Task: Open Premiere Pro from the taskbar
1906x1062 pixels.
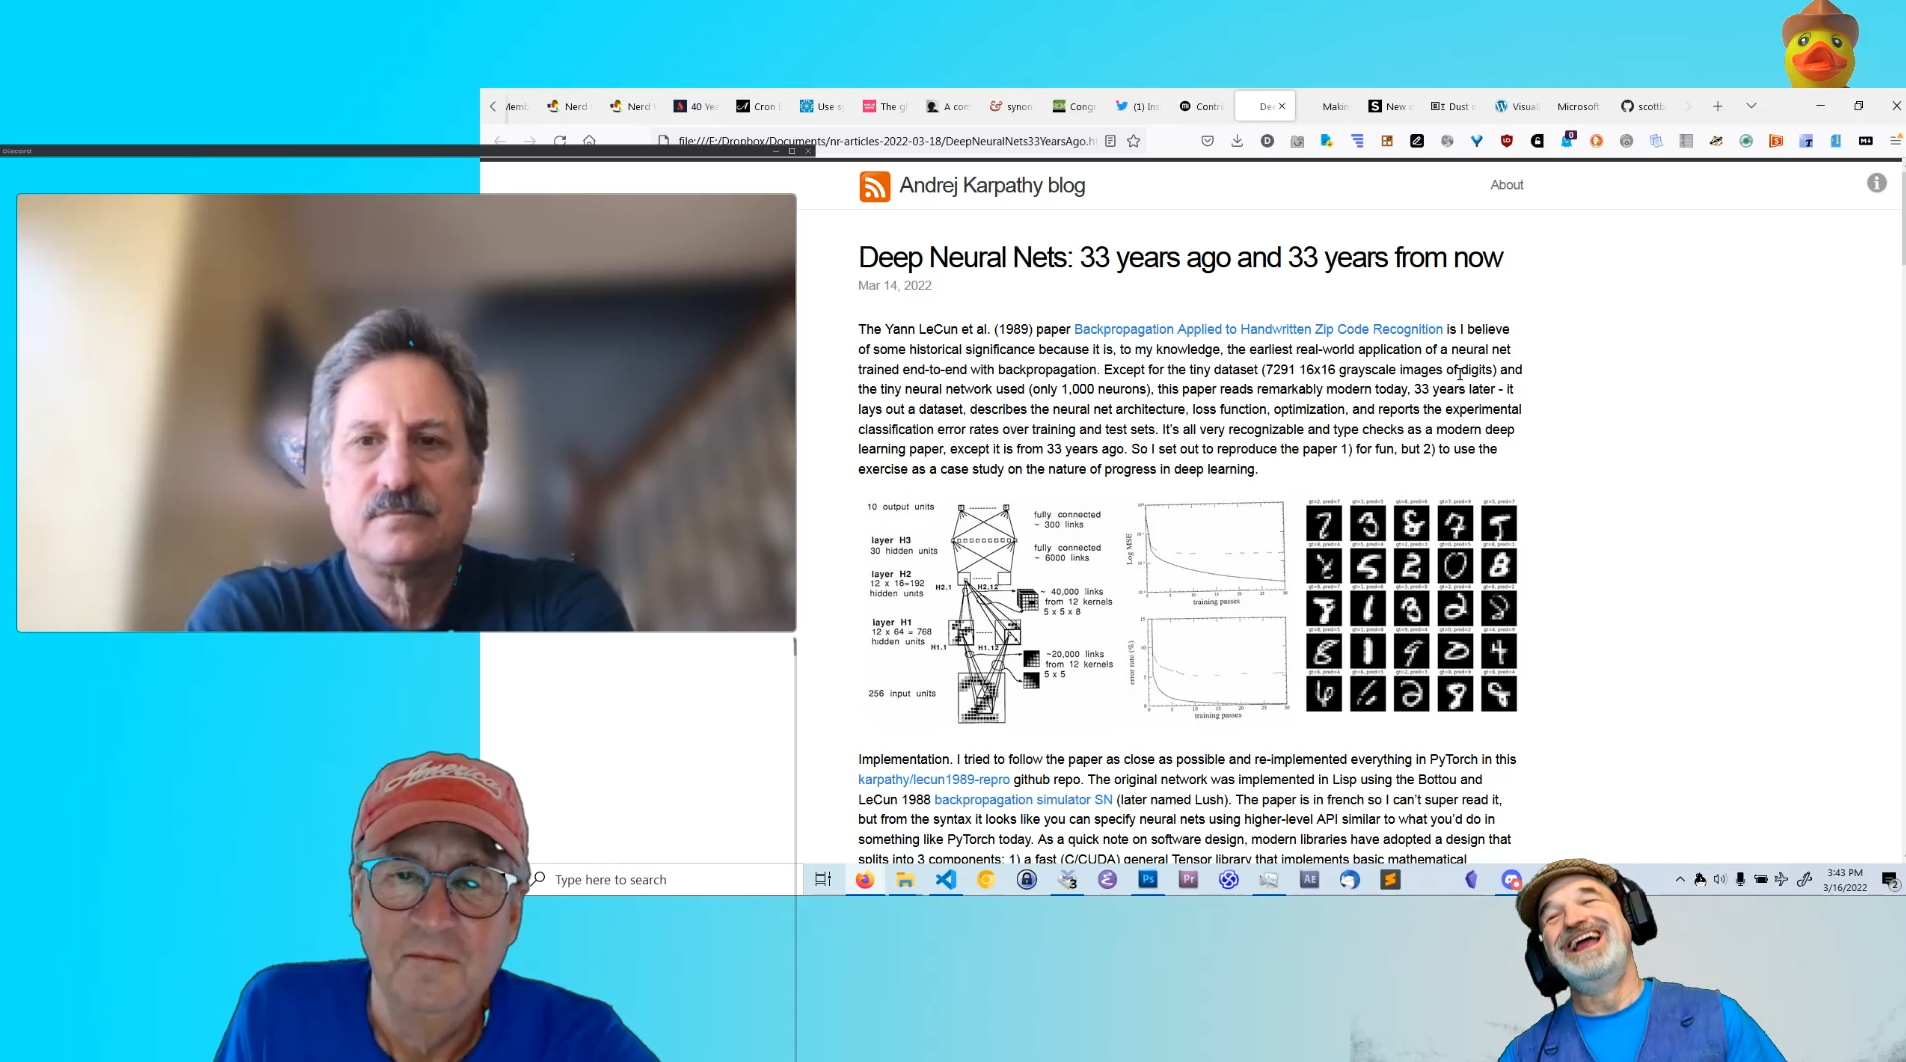Action: coord(1188,879)
